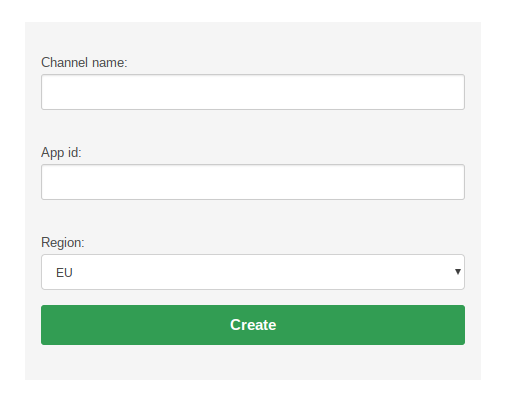Click the small triangle on Region select
Viewport: 507px width, 412px height.
pyautogui.click(x=458, y=272)
